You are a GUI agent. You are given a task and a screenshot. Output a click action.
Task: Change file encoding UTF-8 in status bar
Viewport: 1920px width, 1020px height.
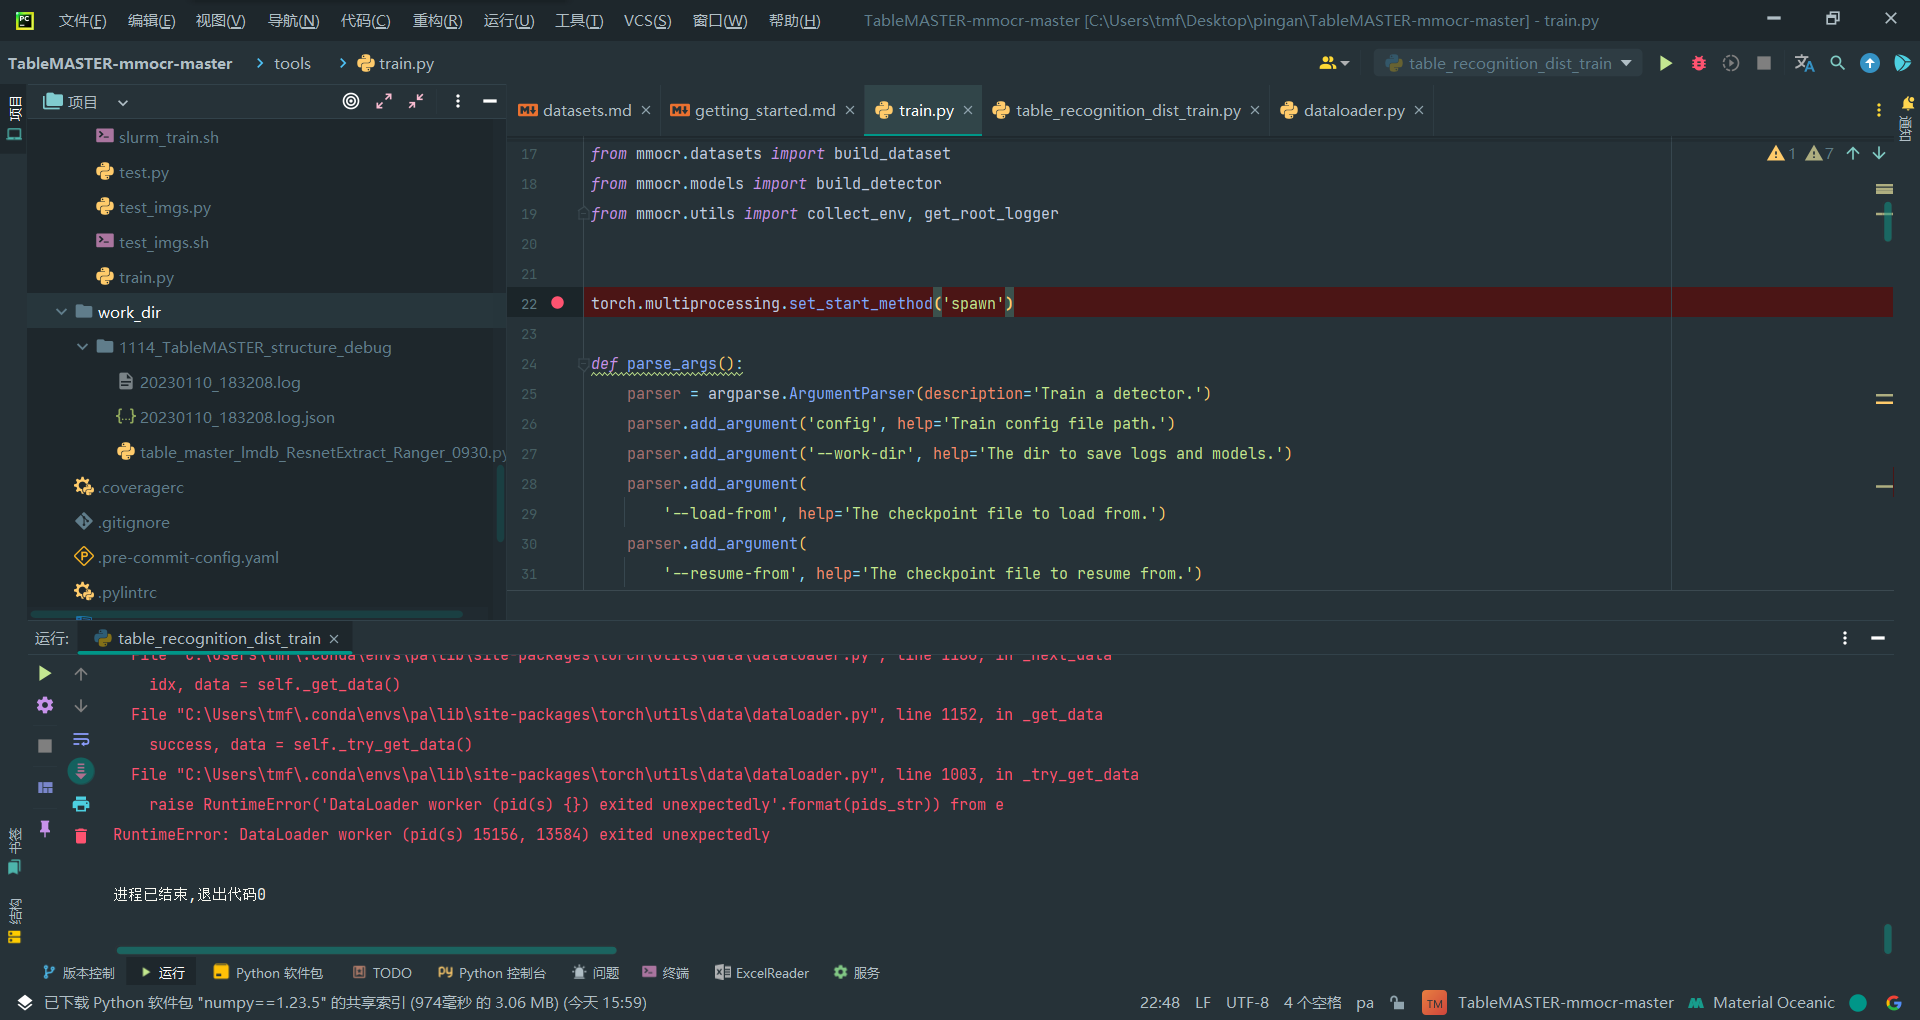tap(1247, 1002)
